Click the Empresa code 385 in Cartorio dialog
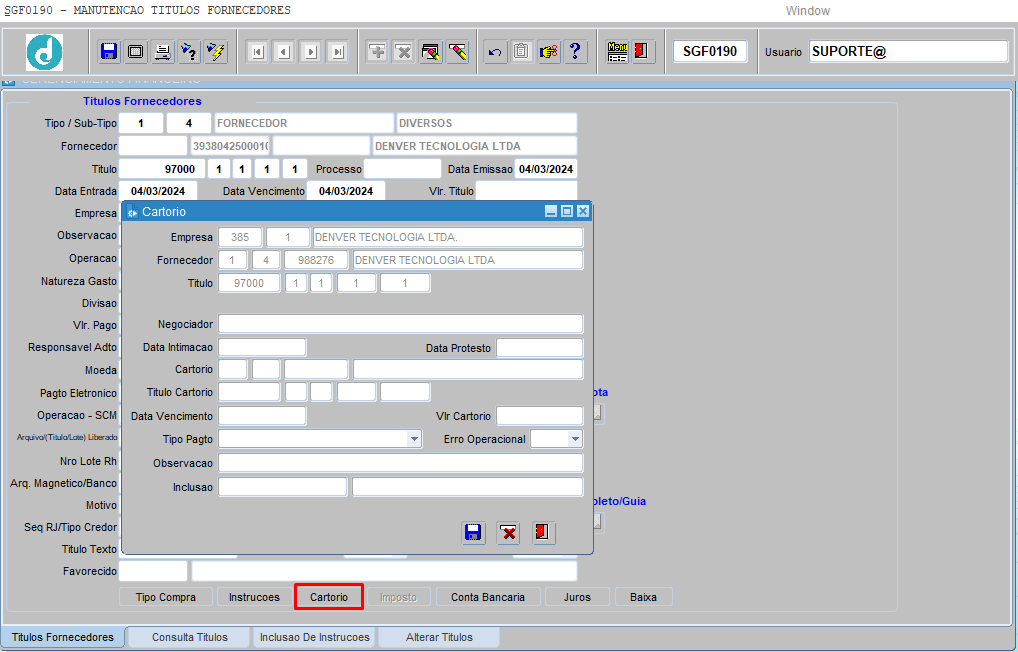The height and width of the screenshot is (652, 1018). [x=240, y=237]
